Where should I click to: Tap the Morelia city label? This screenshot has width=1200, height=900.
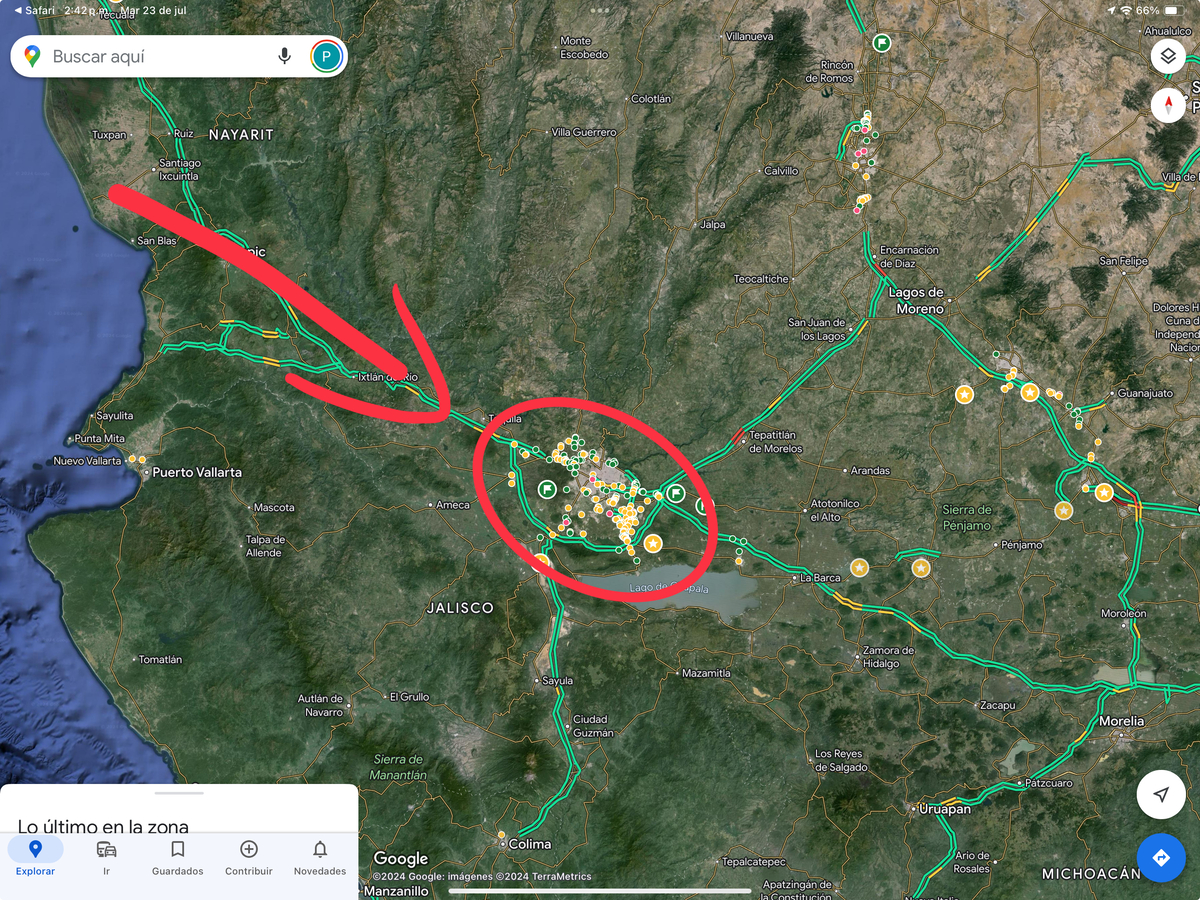pyautogui.click(x=1121, y=721)
